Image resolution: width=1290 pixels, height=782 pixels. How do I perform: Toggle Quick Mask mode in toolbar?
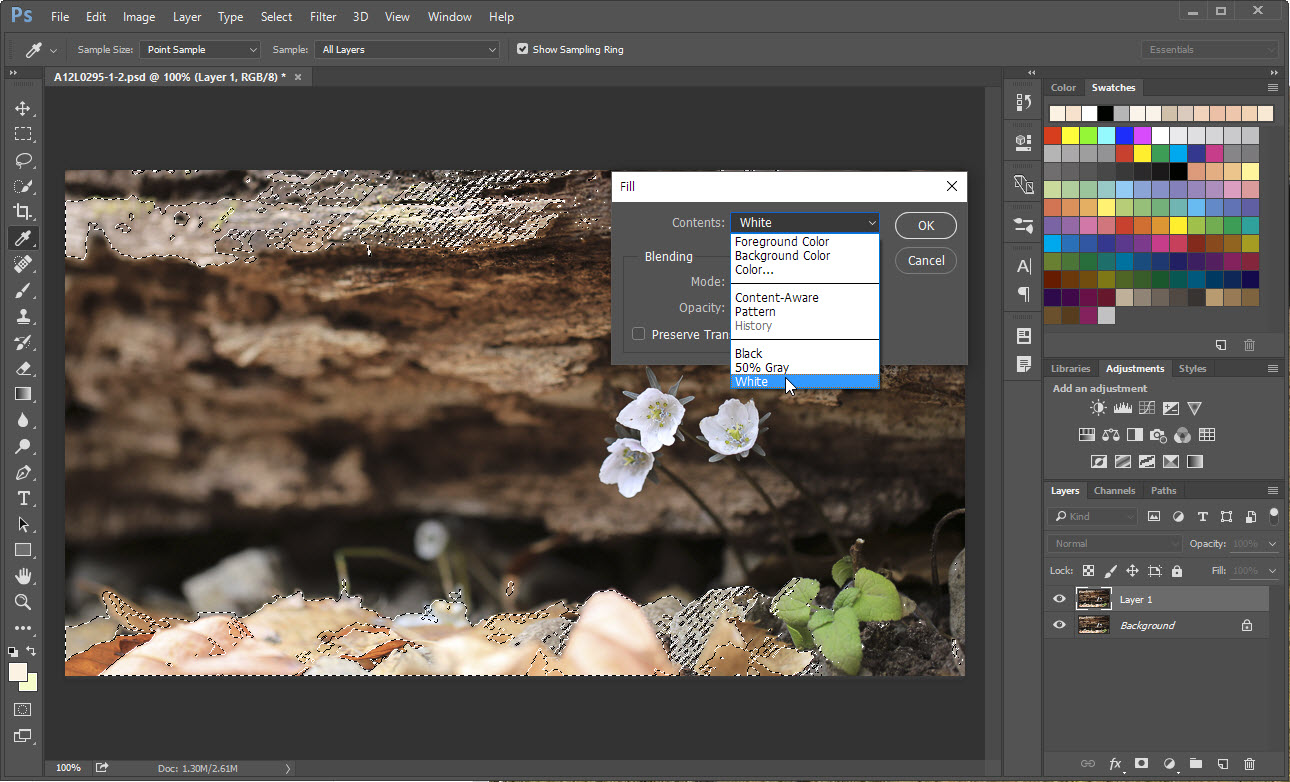(22, 709)
